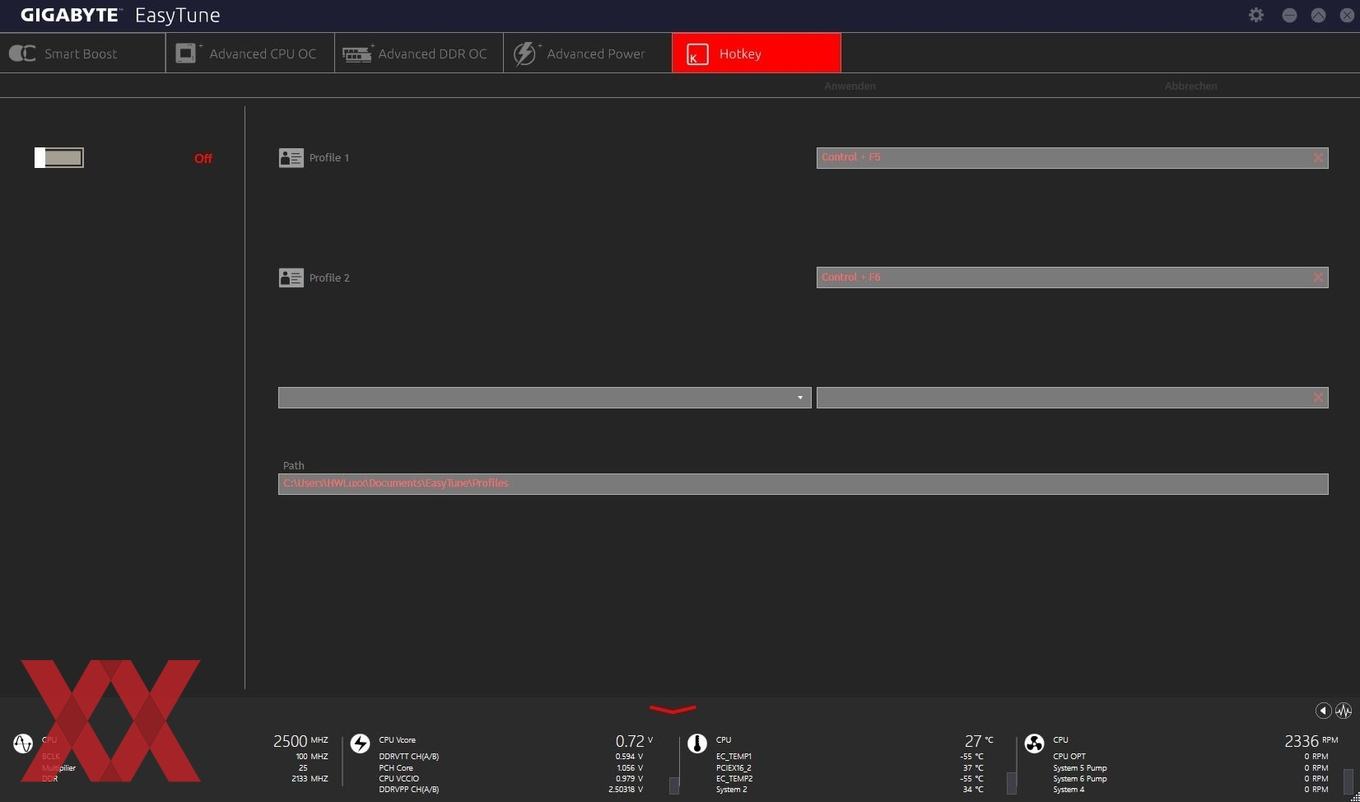Click the voltage lightning bolt icon
This screenshot has width=1360, height=802.
360,743
